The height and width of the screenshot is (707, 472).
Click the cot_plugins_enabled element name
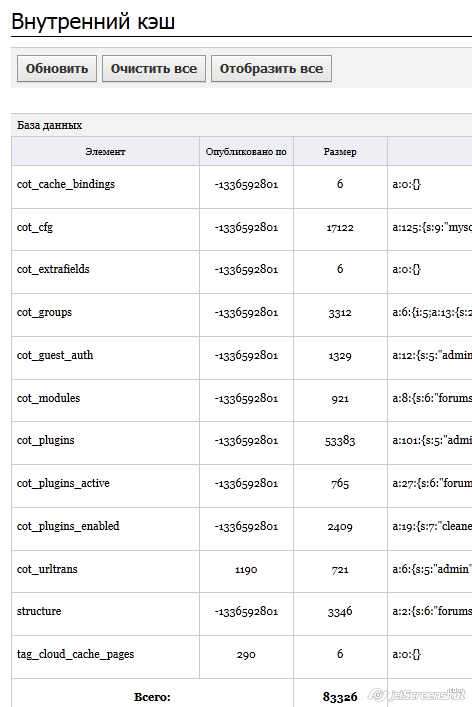click(68, 526)
